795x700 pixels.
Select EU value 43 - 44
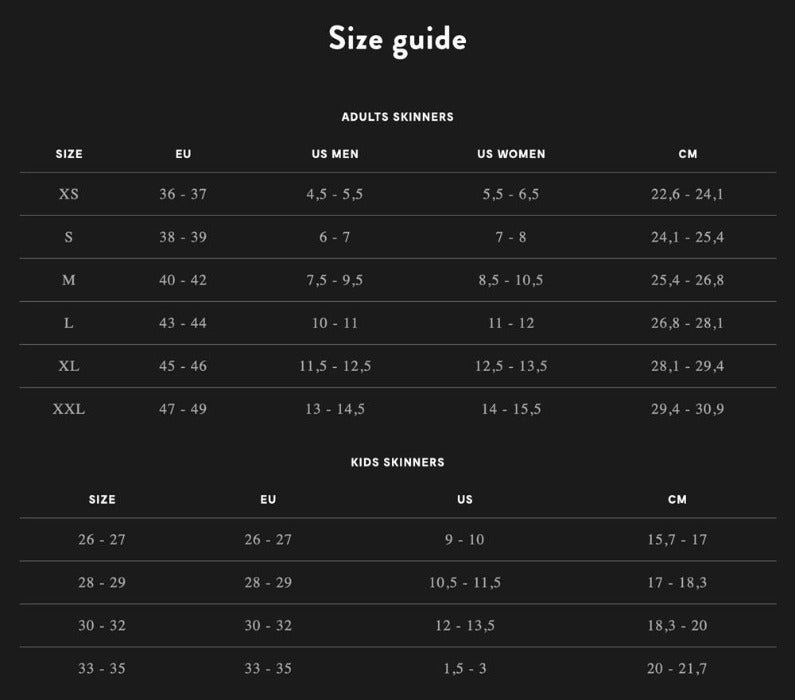point(183,323)
